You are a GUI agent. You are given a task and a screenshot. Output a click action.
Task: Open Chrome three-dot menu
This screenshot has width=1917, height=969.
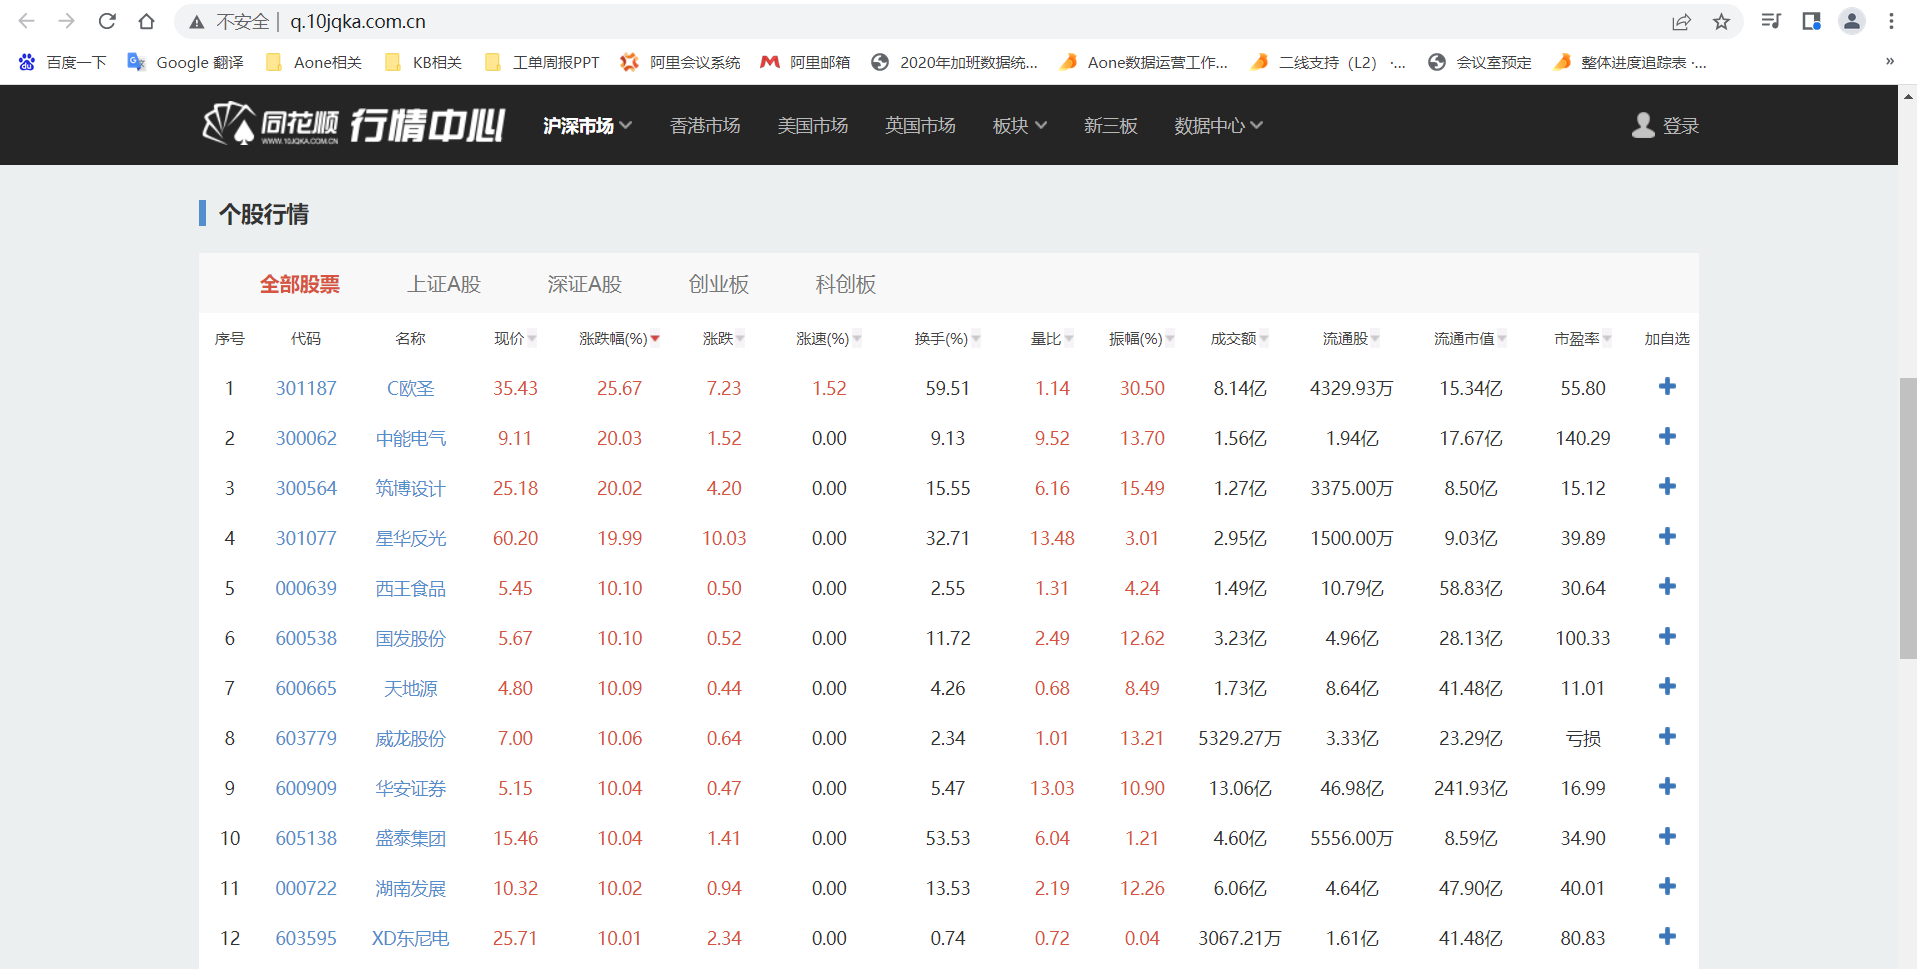(1891, 21)
